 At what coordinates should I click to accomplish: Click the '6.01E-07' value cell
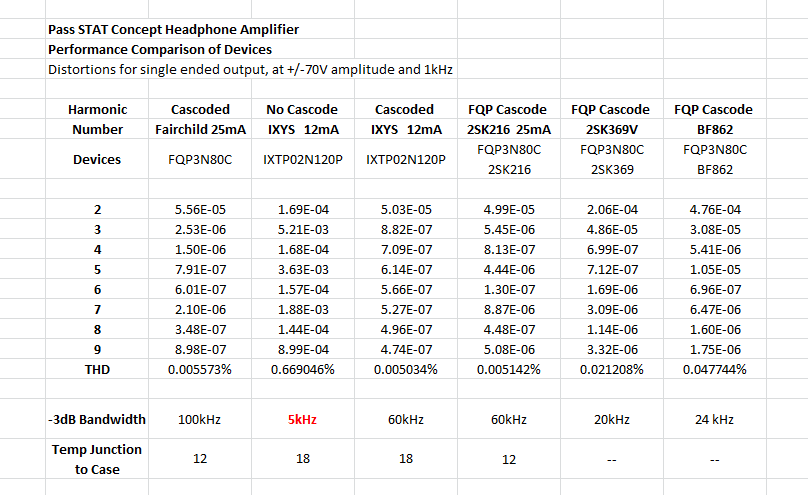200,290
